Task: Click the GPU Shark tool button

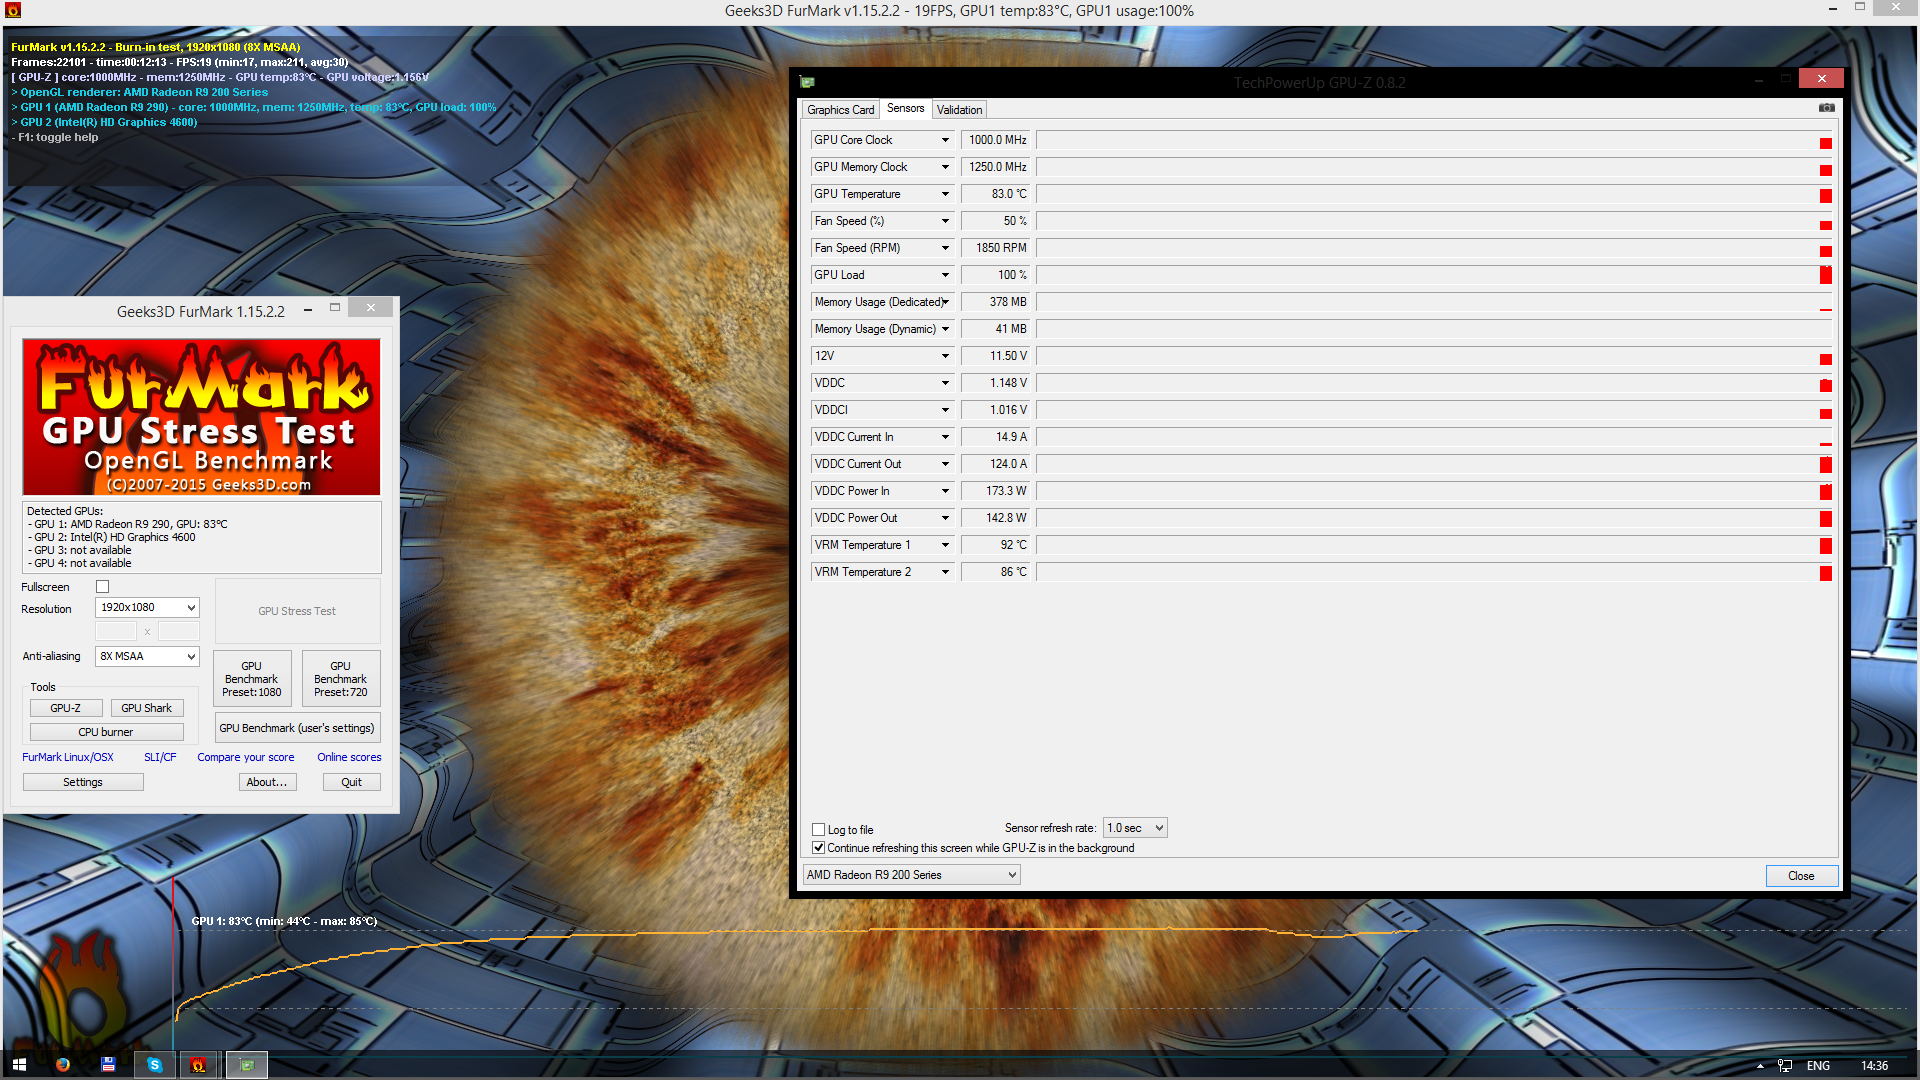Action: click(x=146, y=708)
